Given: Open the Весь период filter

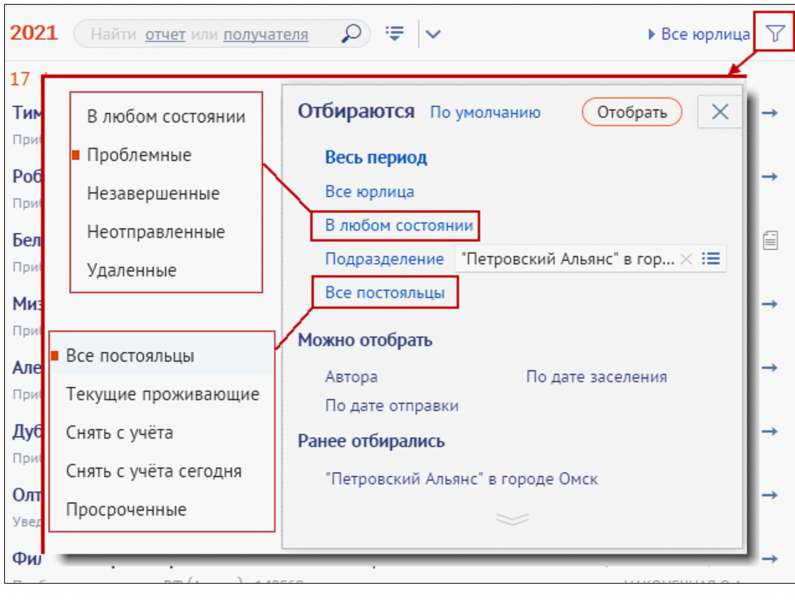Looking at the screenshot, I should [x=375, y=157].
